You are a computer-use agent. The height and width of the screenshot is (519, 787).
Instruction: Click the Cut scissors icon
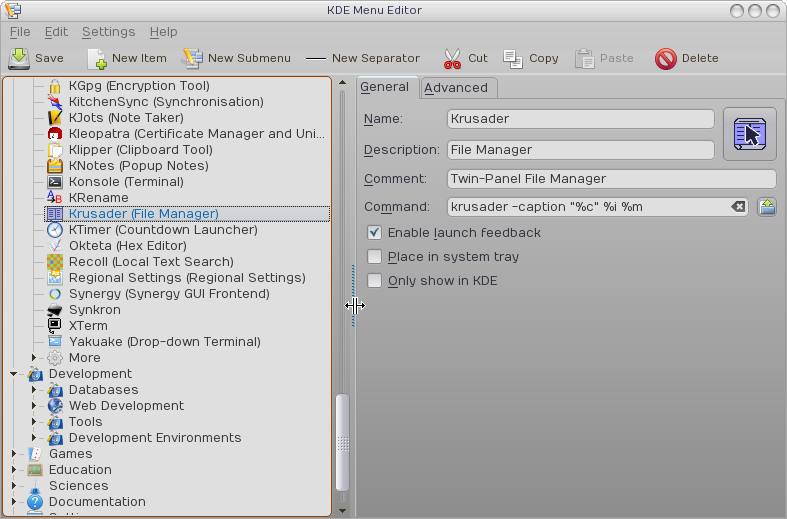point(452,59)
